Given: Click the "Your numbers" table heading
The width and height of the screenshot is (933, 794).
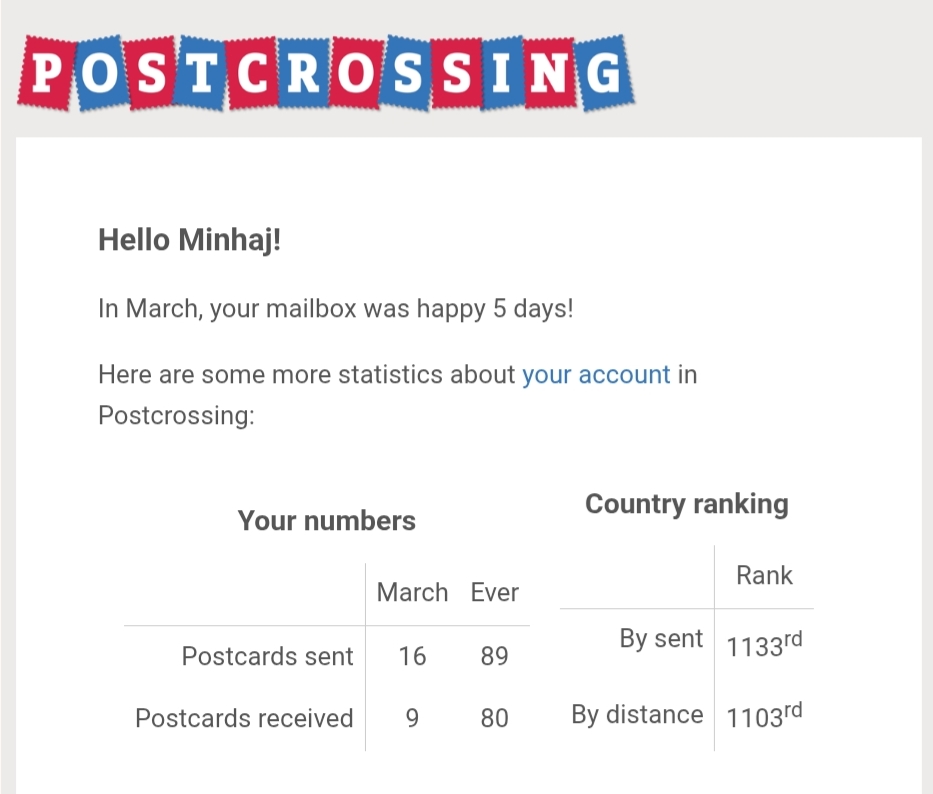Looking at the screenshot, I should pyautogui.click(x=326, y=521).
